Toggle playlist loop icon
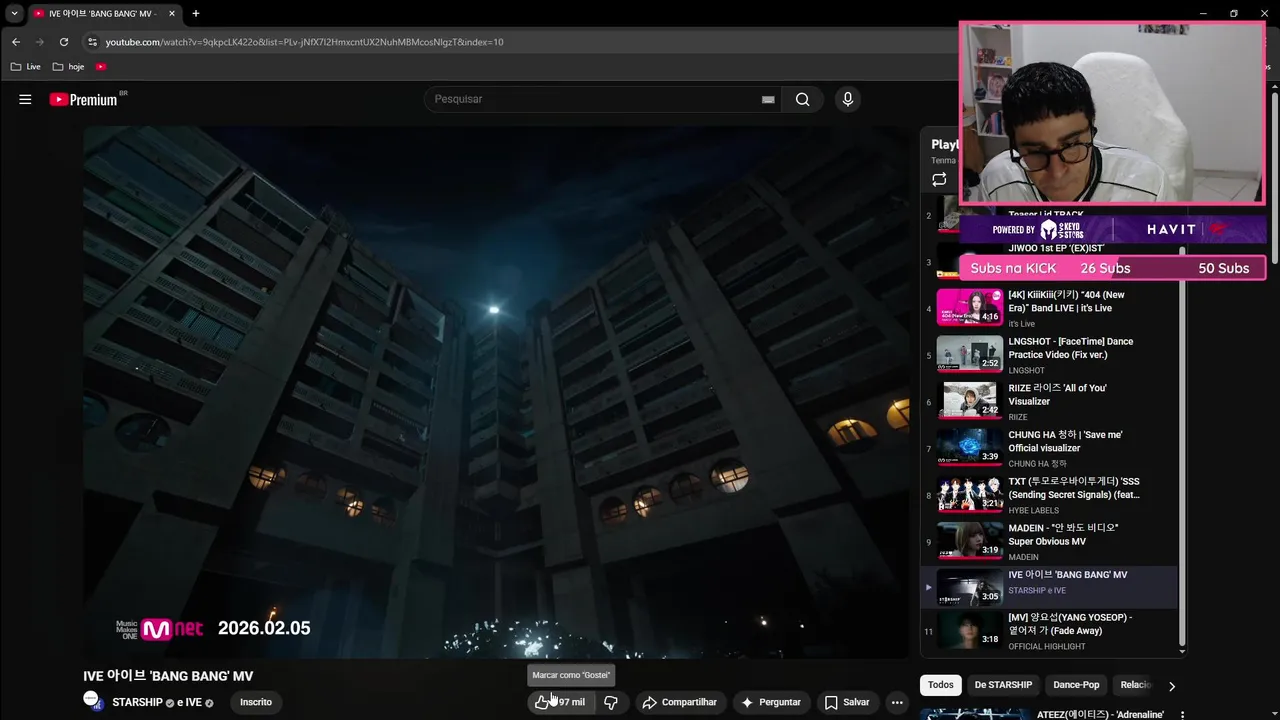The image size is (1280, 720). 939,180
